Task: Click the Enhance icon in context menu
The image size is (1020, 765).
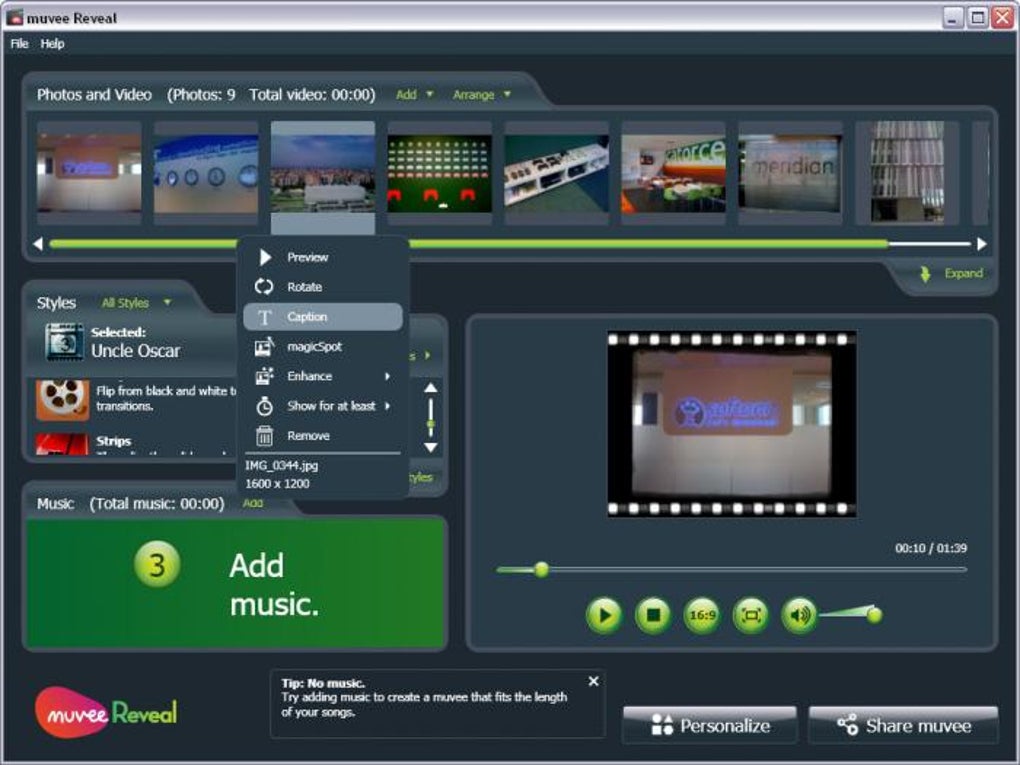Action: tap(264, 376)
